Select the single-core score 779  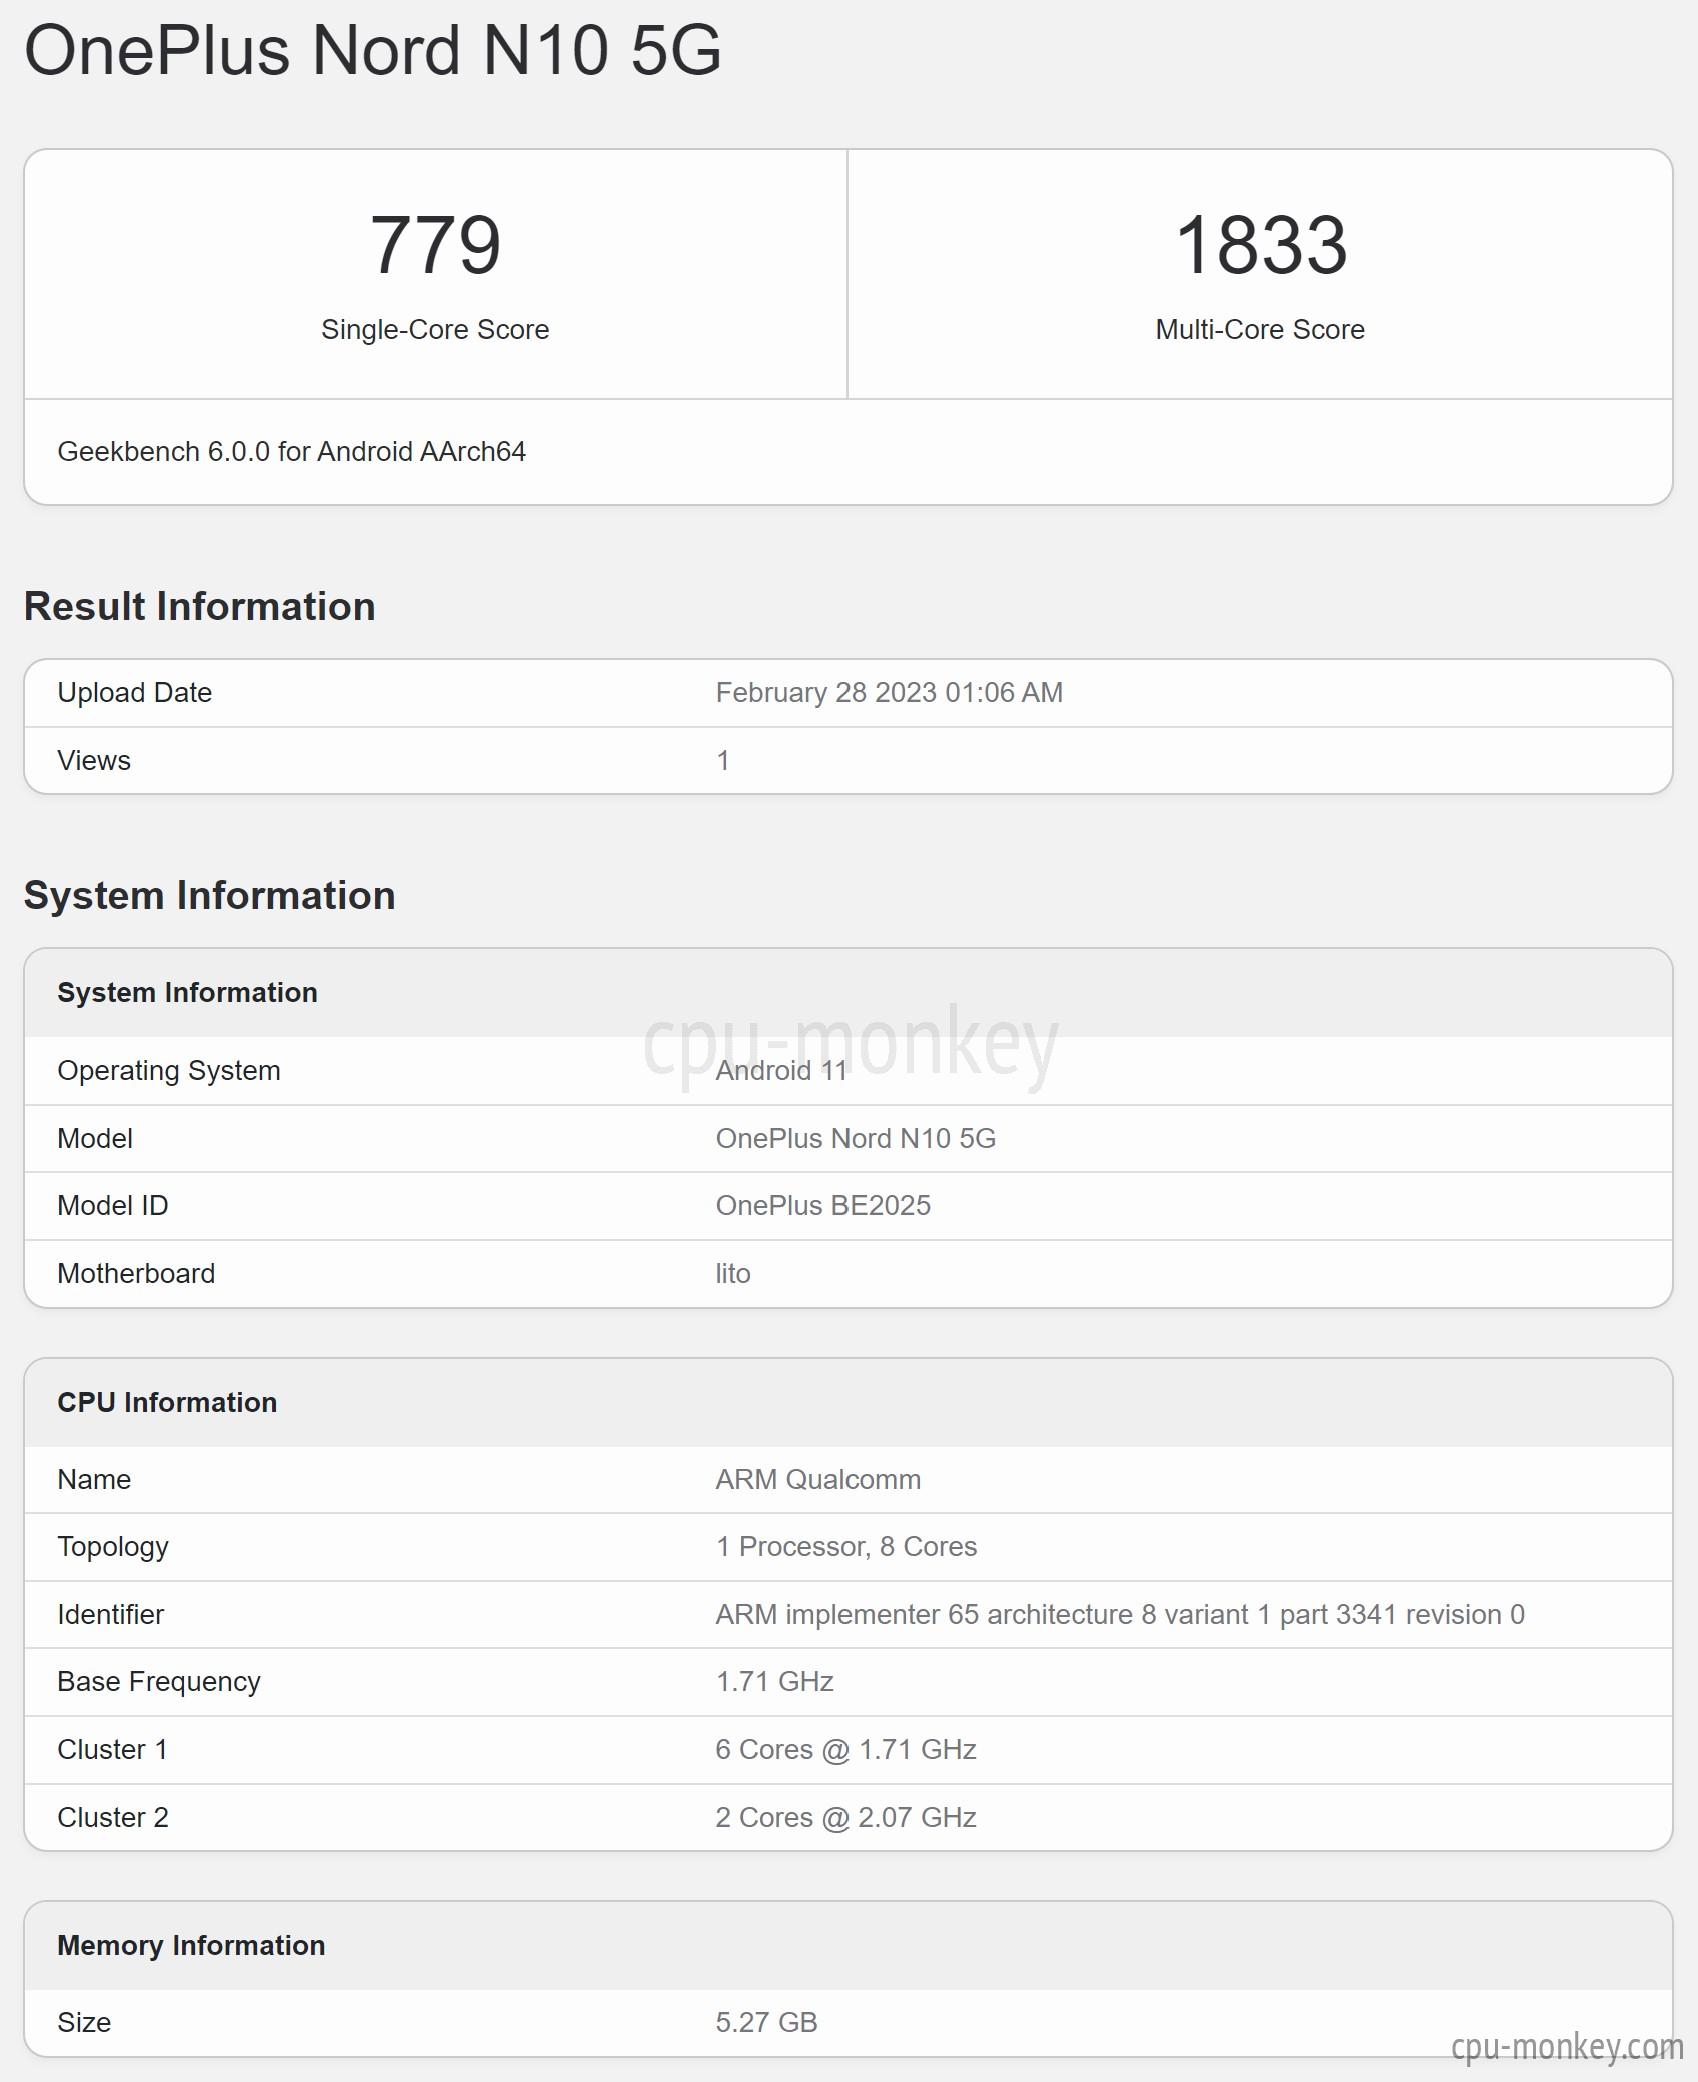coord(435,245)
